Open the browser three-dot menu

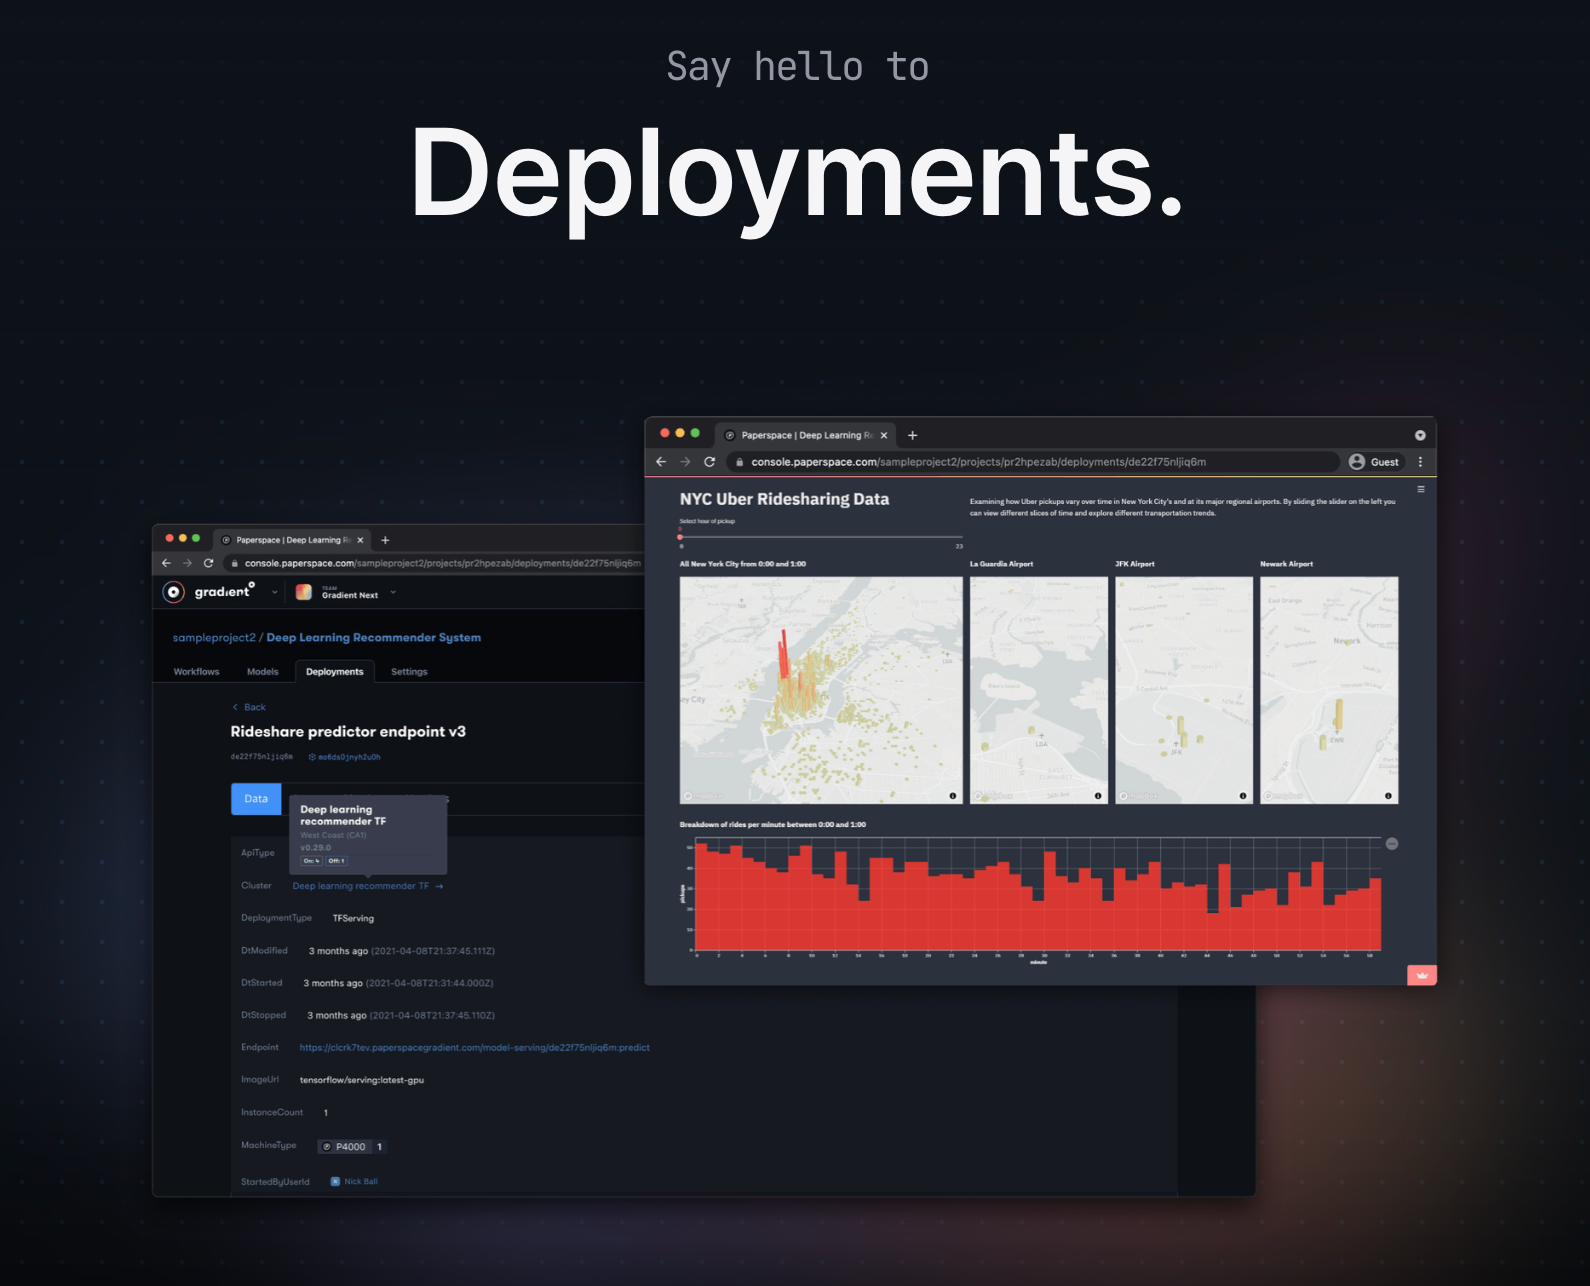tap(1420, 462)
